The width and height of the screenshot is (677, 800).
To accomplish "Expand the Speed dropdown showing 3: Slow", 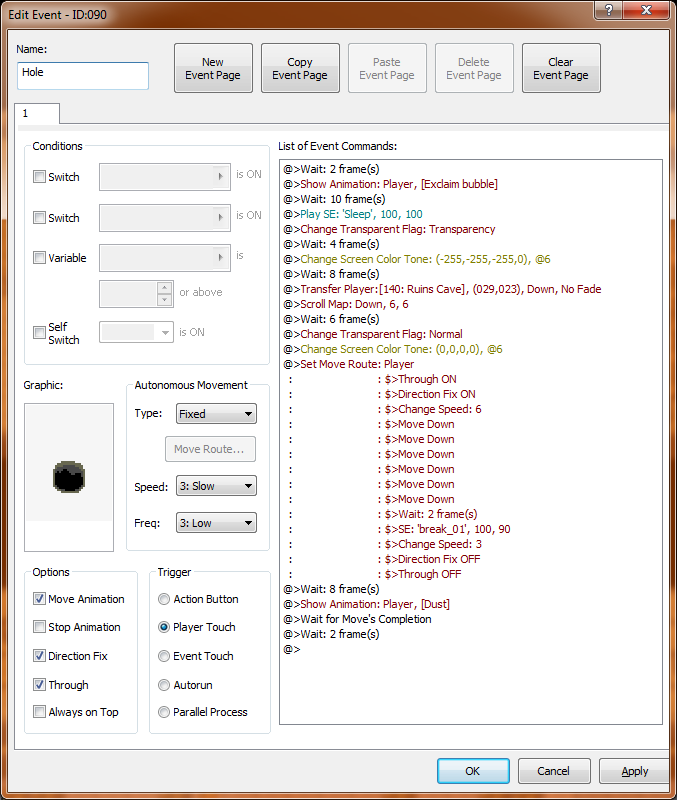I will 216,486.
